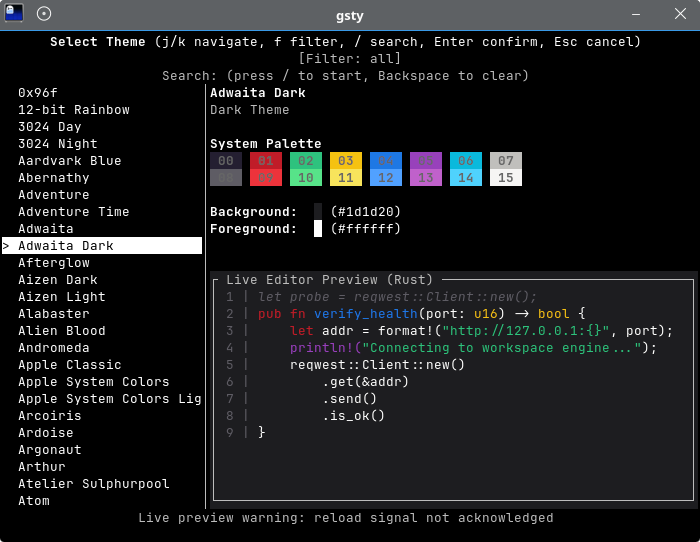Click the circular pin icon in titlebar
This screenshot has width=700, height=542.
(44, 14)
